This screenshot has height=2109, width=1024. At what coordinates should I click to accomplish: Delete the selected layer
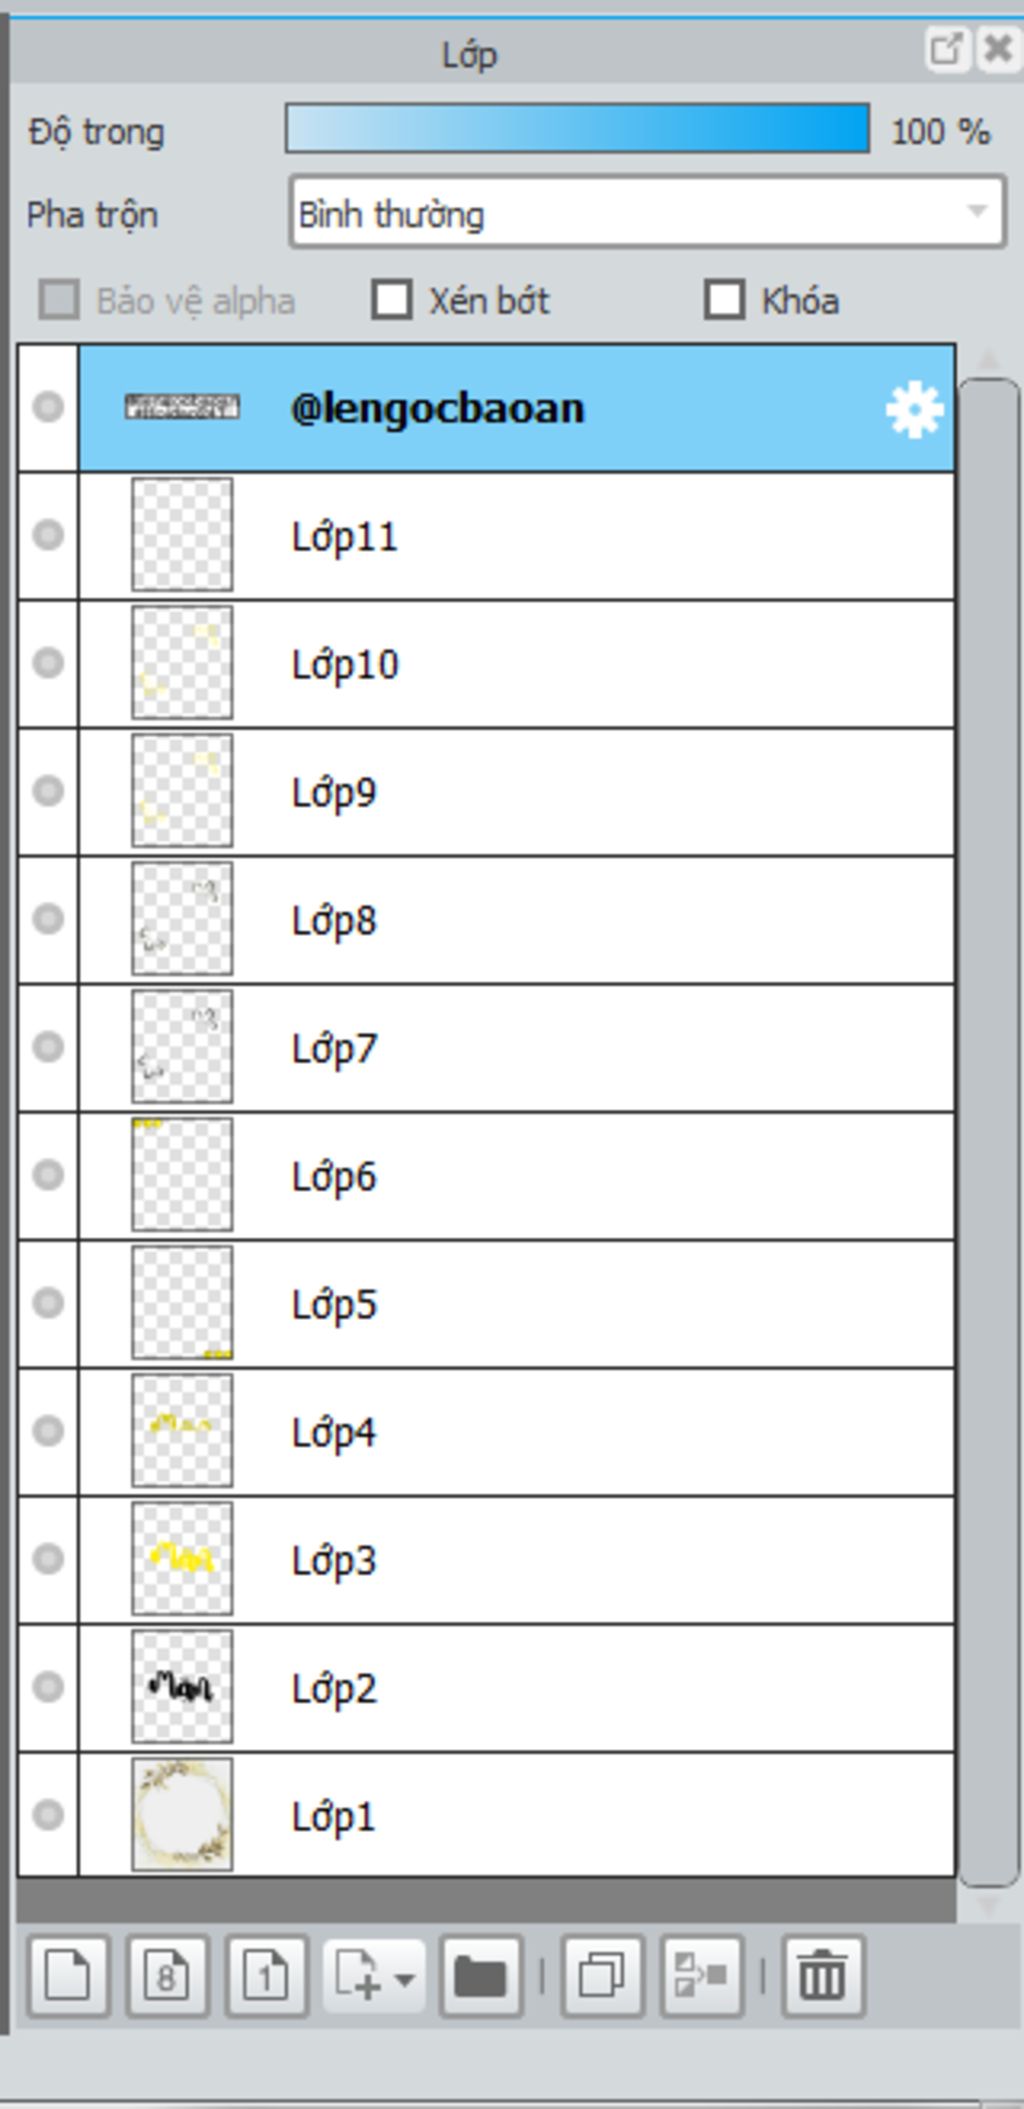click(822, 1976)
